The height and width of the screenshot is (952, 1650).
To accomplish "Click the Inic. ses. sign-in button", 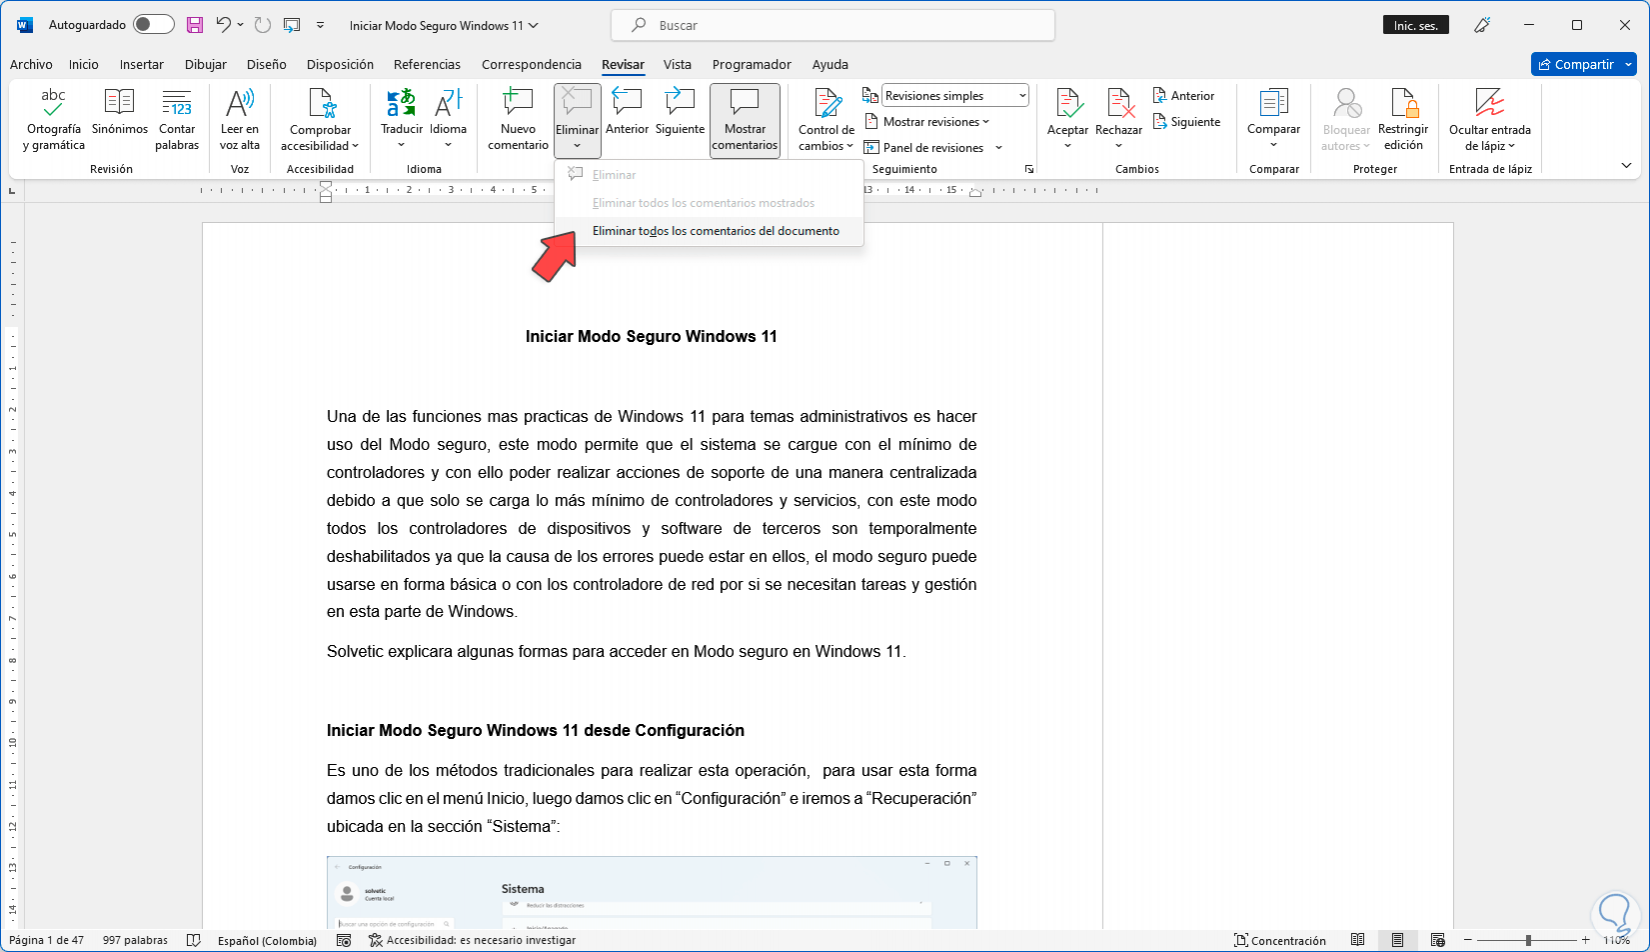I will point(1416,25).
